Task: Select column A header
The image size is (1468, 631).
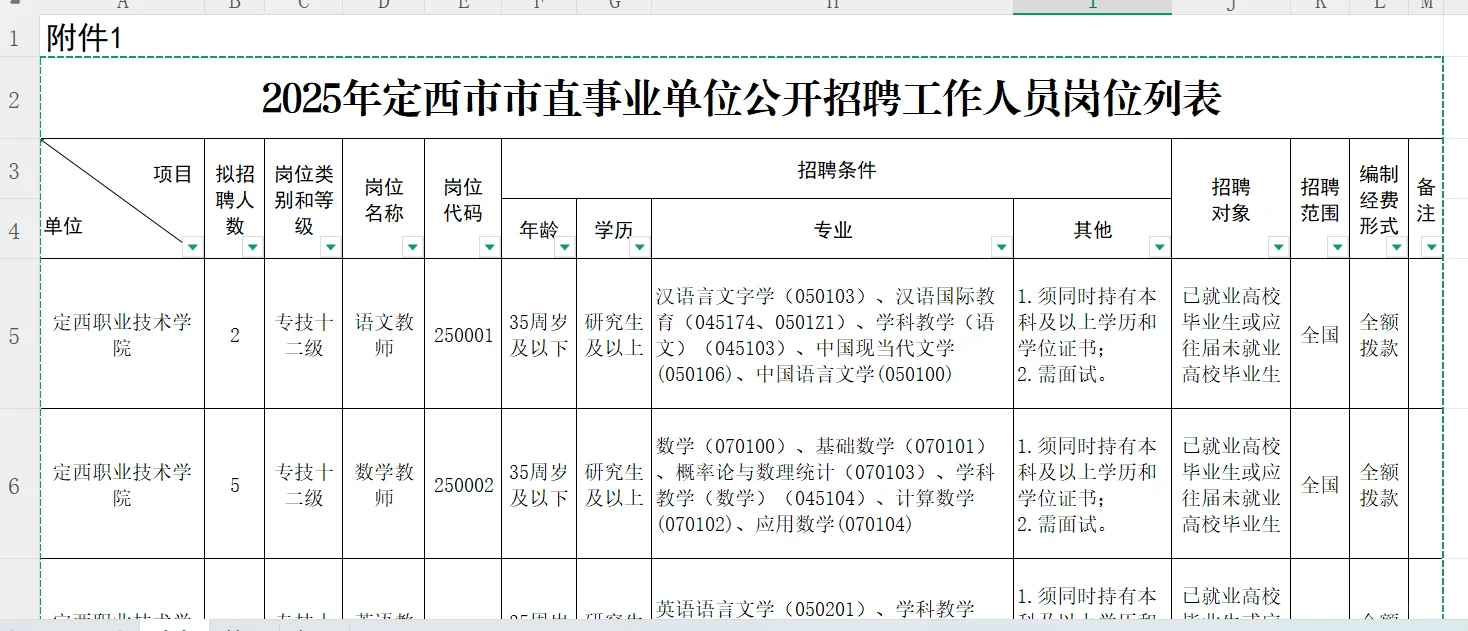Action: tap(122, 6)
